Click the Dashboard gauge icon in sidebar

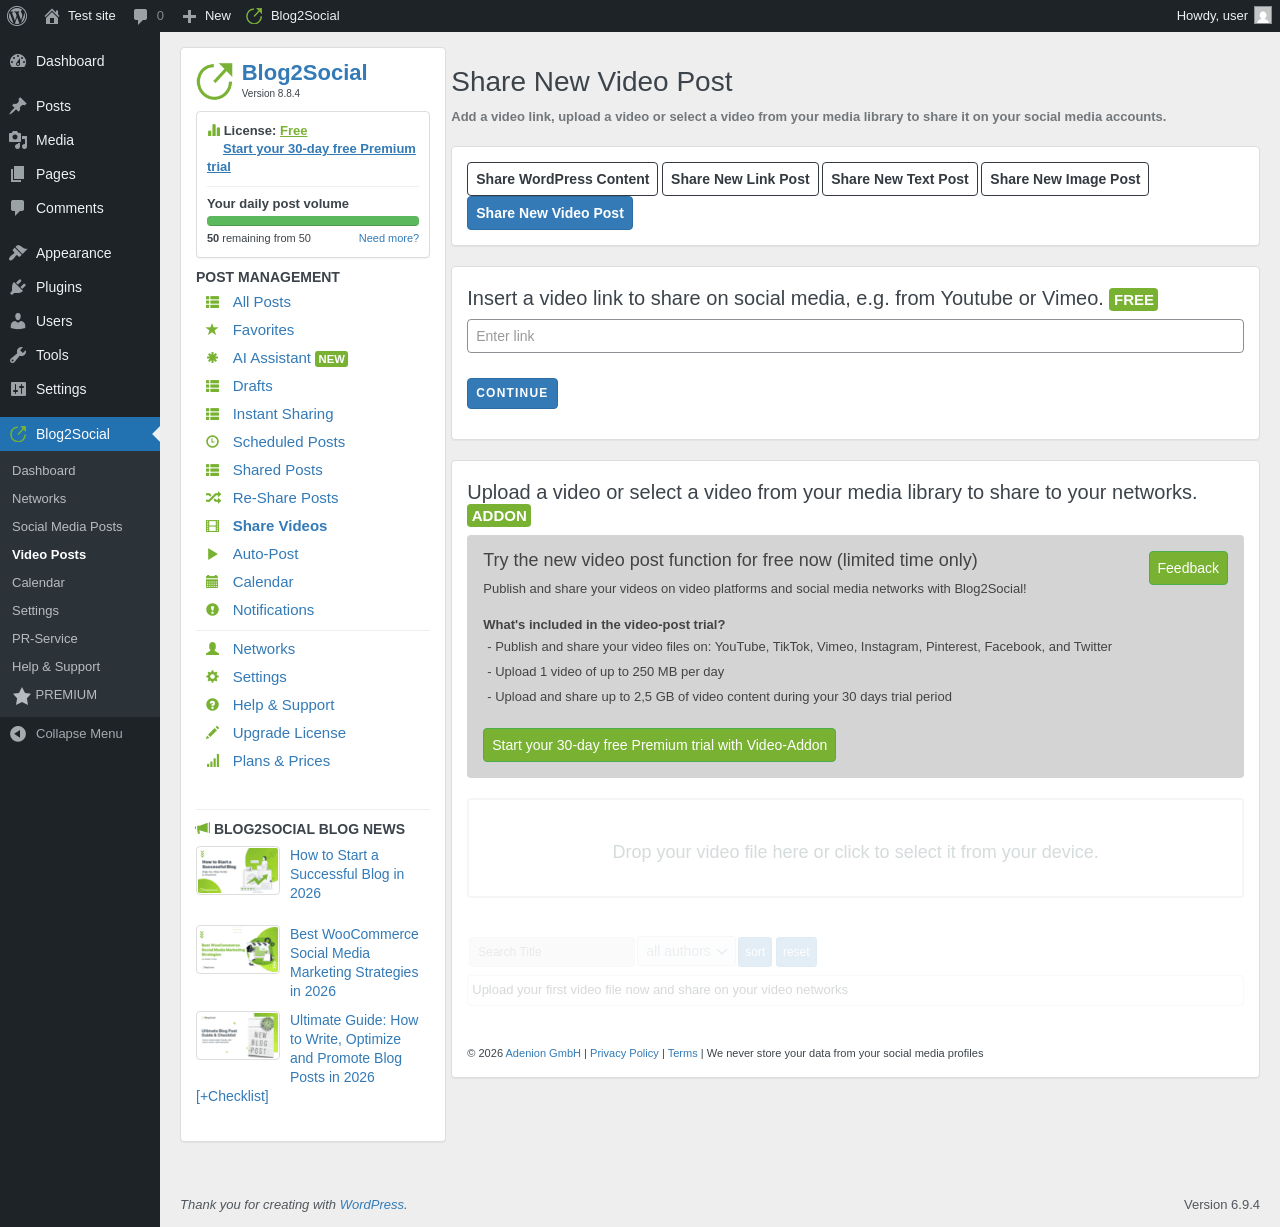(18, 61)
